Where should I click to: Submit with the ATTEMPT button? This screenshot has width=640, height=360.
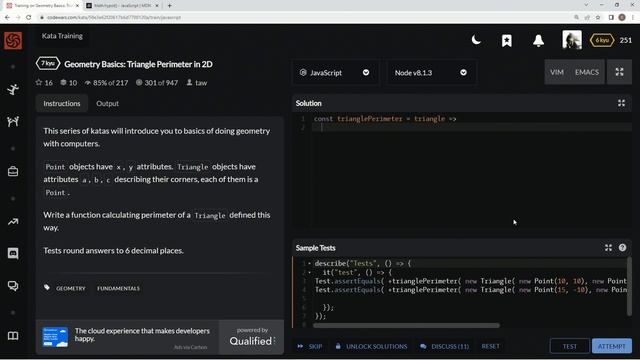[611, 346]
